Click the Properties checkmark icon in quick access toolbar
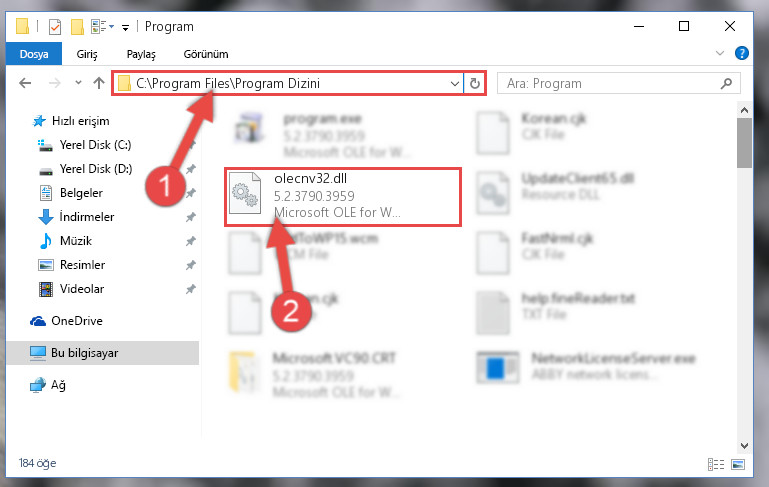 pyautogui.click(x=55, y=26)
